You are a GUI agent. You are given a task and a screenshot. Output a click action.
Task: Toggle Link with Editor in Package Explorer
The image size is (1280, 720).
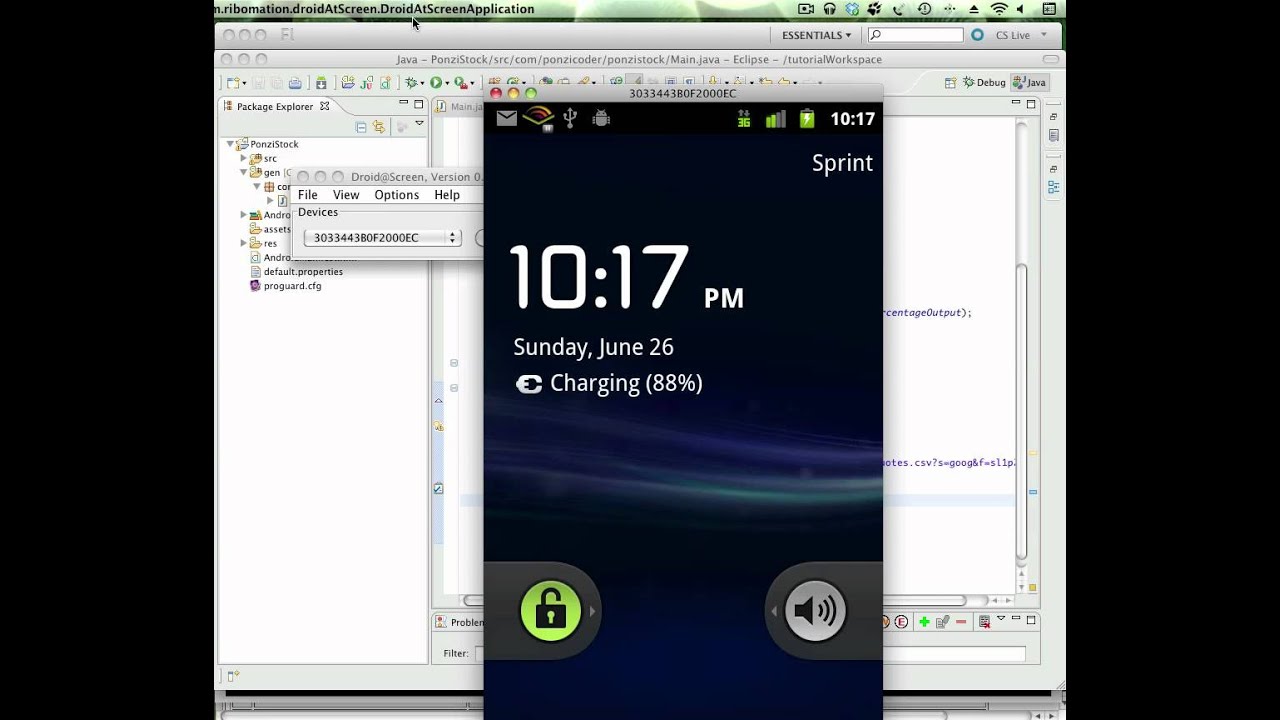tap(379, 126)
